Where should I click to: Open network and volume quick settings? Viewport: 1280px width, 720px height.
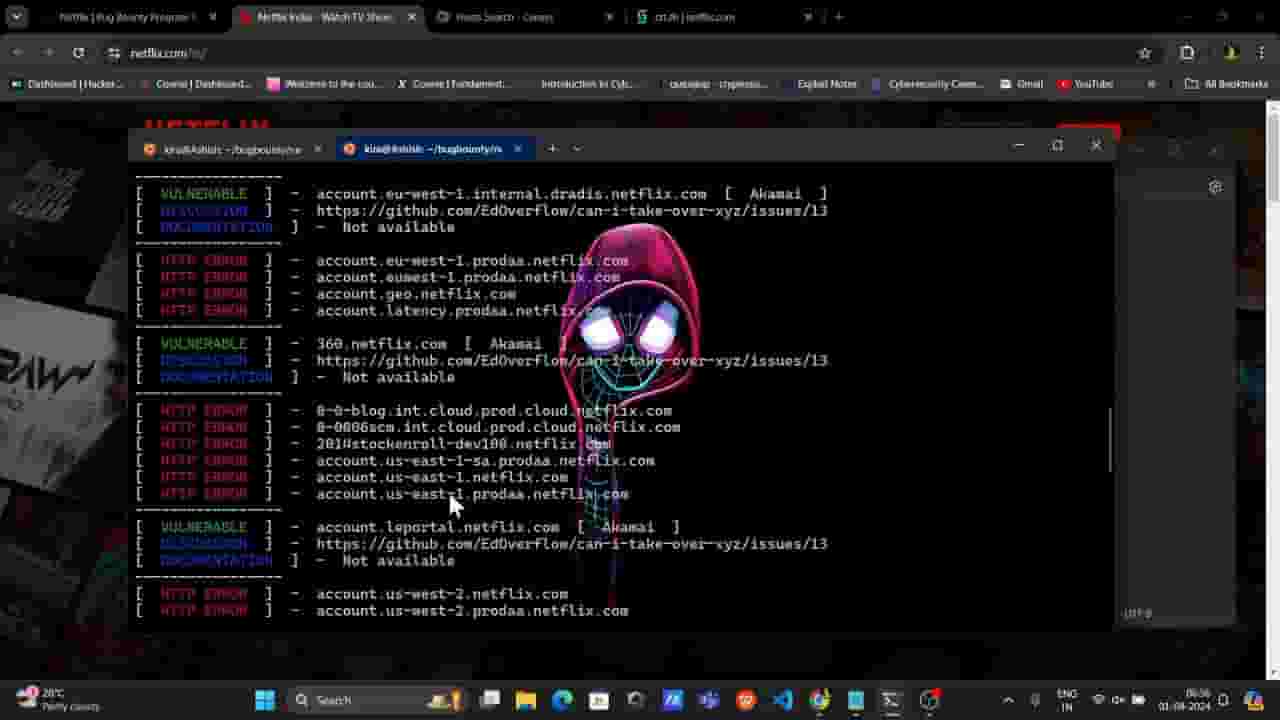click(x=1118, y=700)
